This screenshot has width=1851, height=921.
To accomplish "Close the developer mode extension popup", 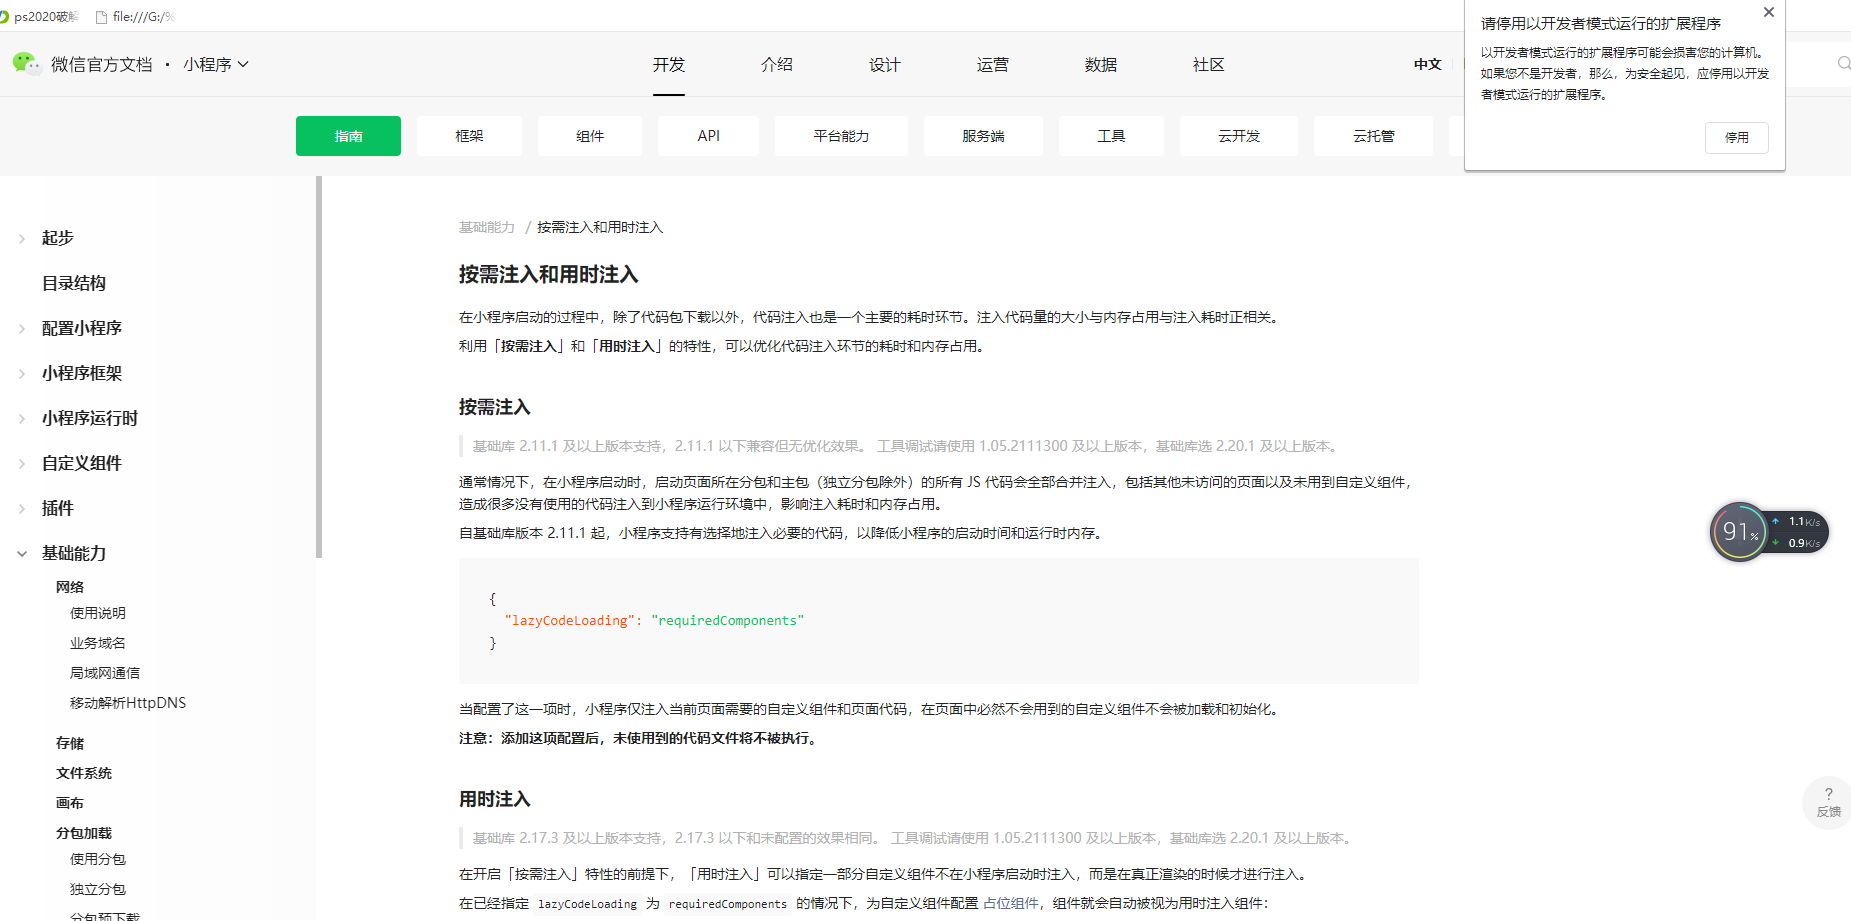I will pos(1768,12).
